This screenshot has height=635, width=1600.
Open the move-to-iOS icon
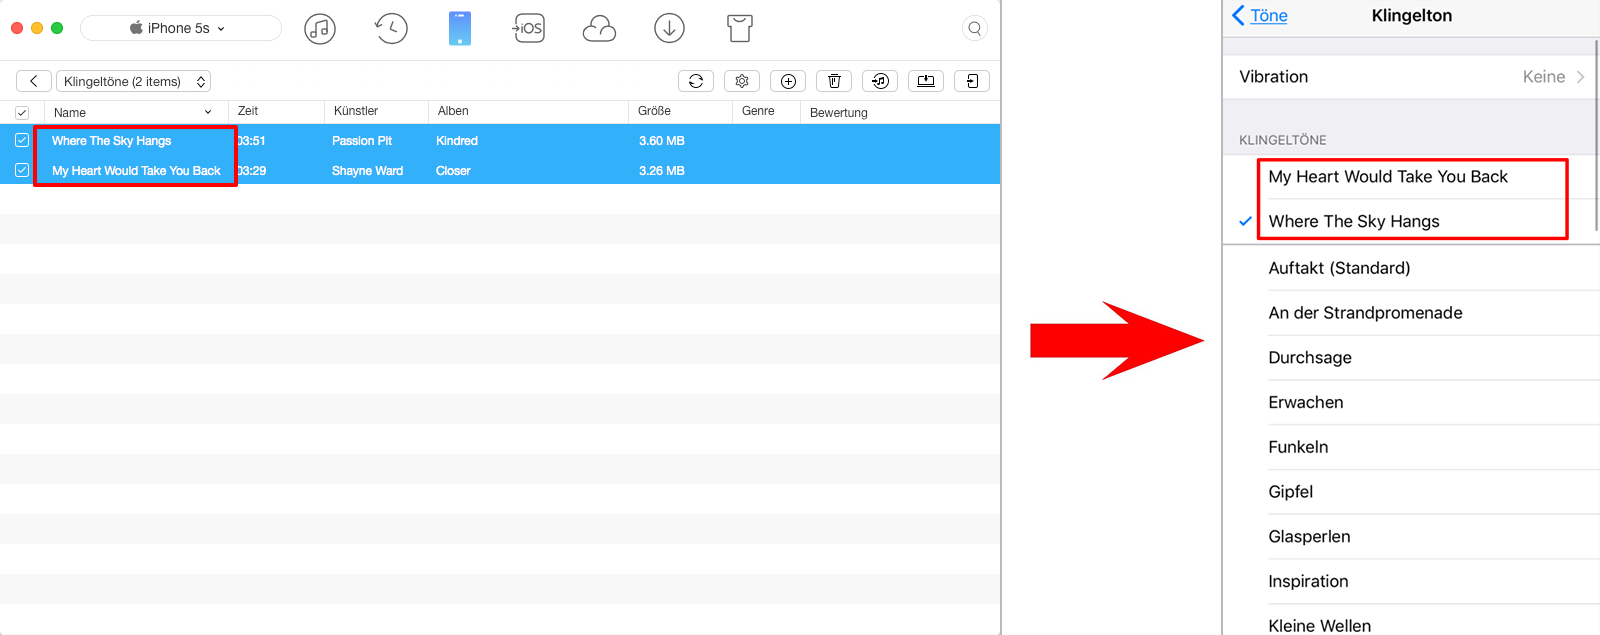click(529, 29)
